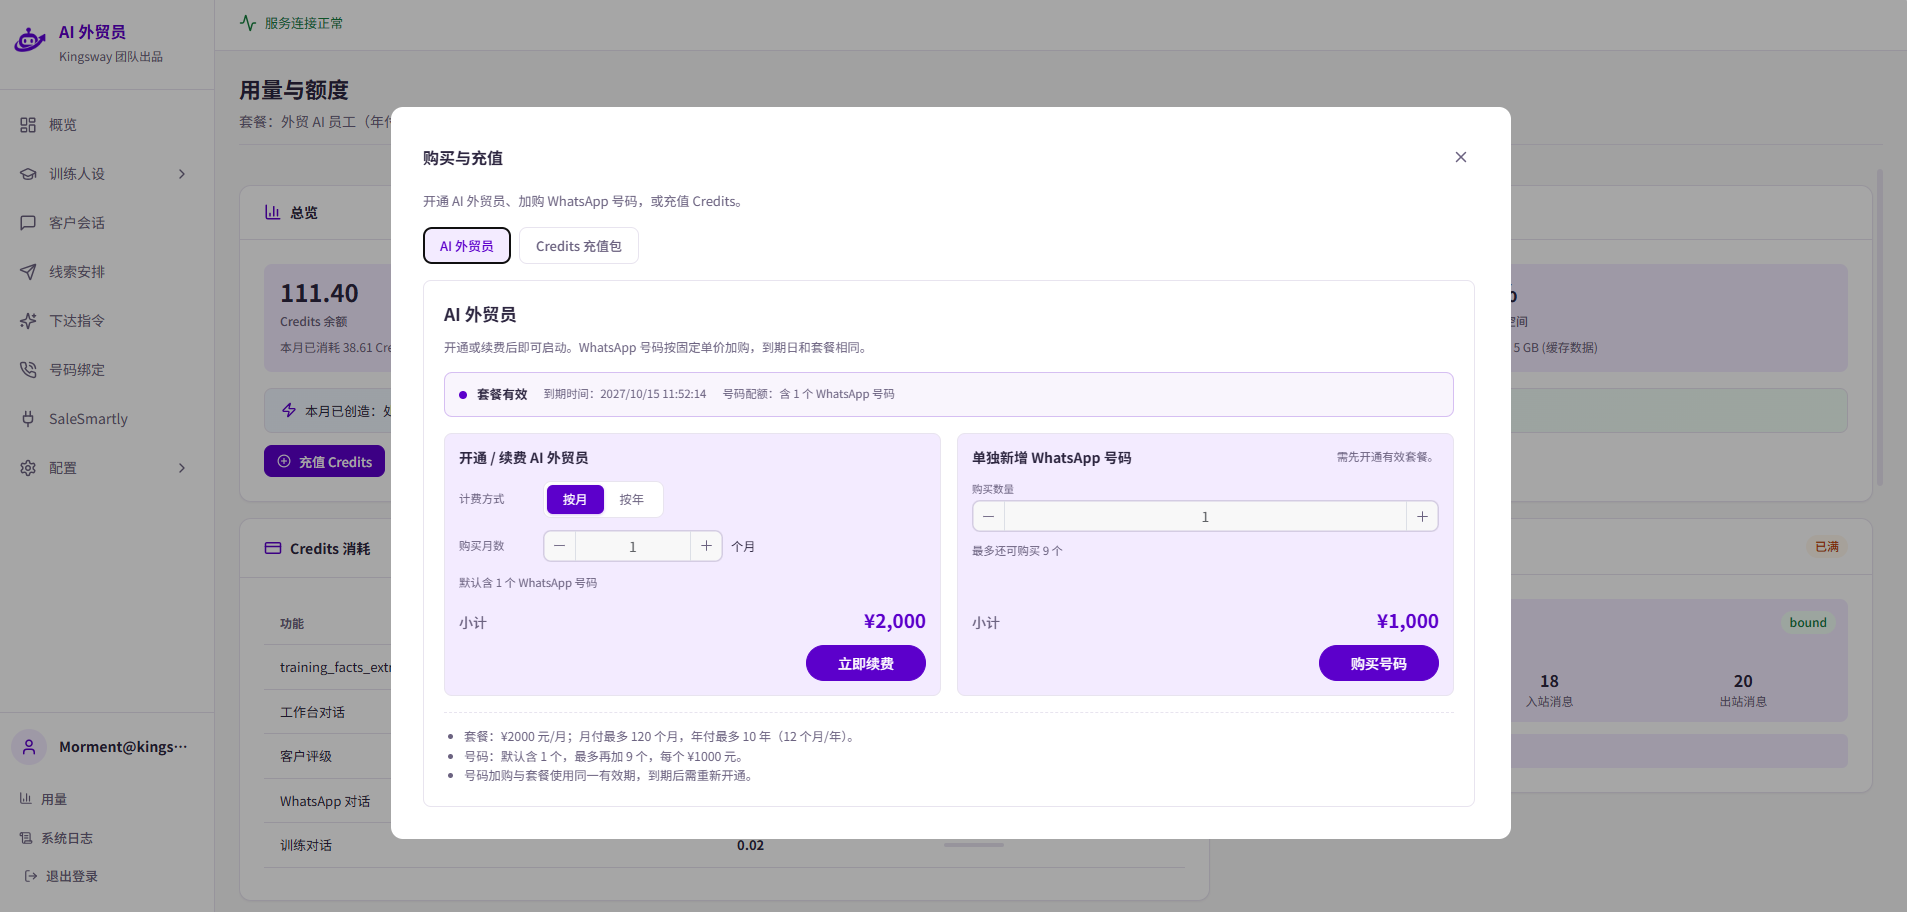Close the 购买与充值 dialog
Screen dimensions: 1907x912
(1461, 157)
